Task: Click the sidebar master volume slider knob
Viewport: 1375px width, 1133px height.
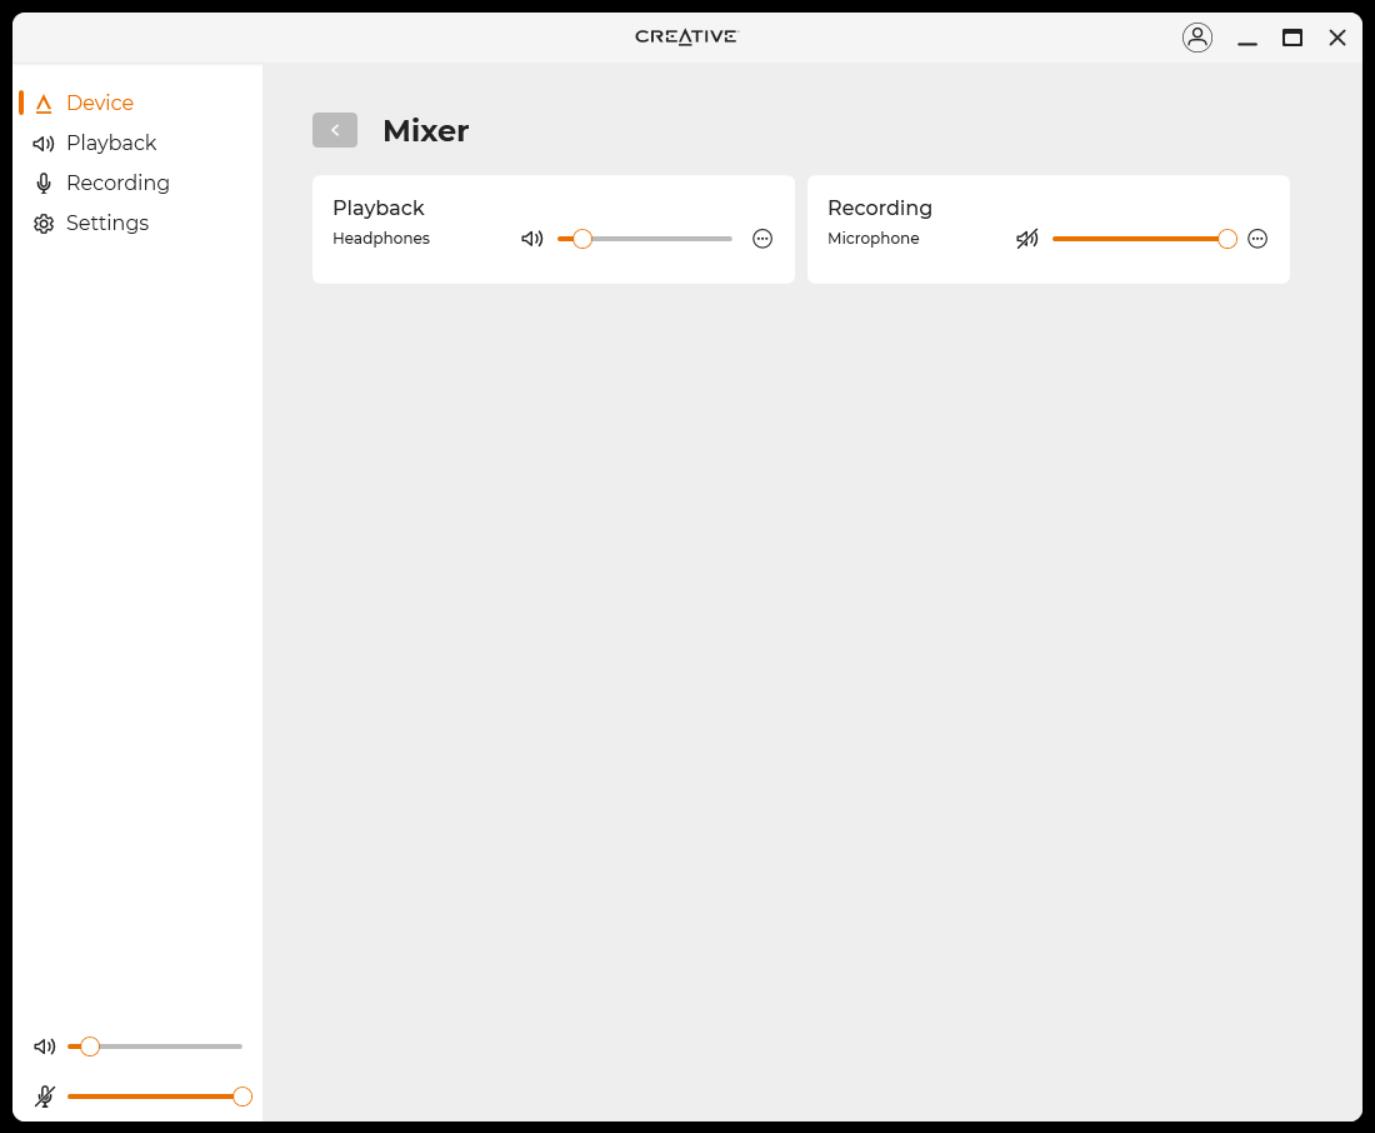Action: 90,1047
